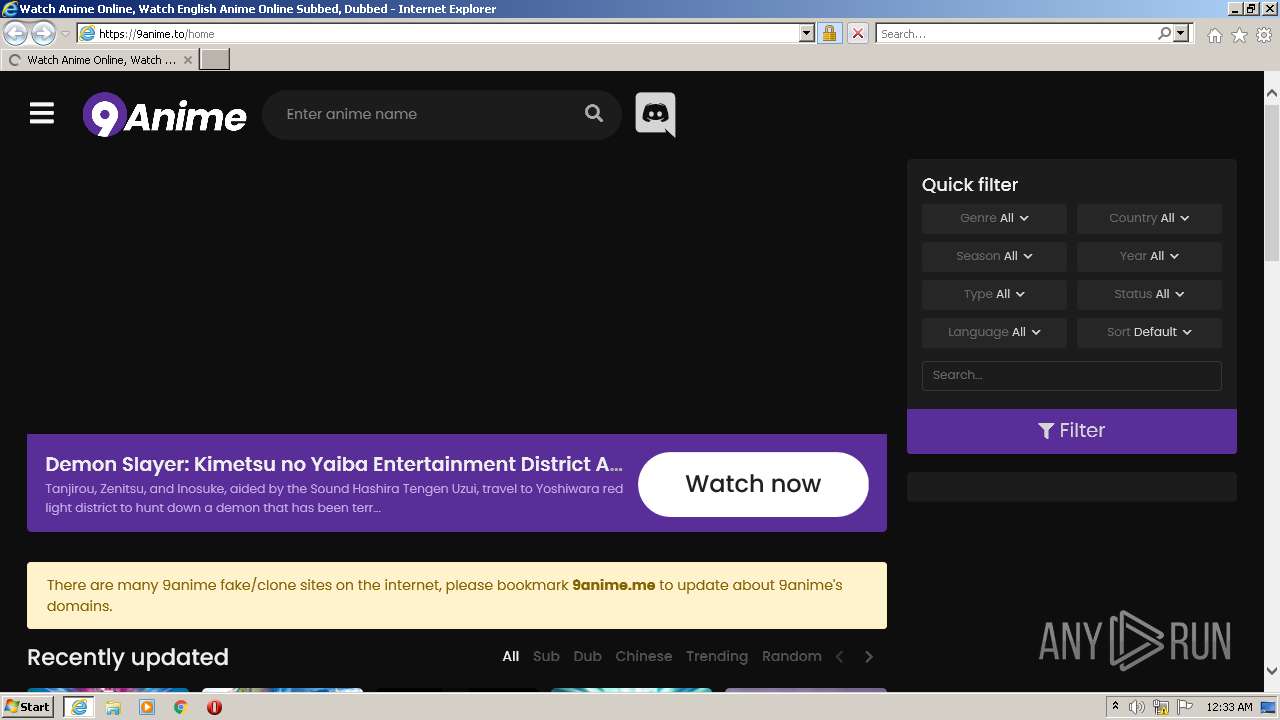
Task: Click the IE Search box
Action: point(1016,33)
